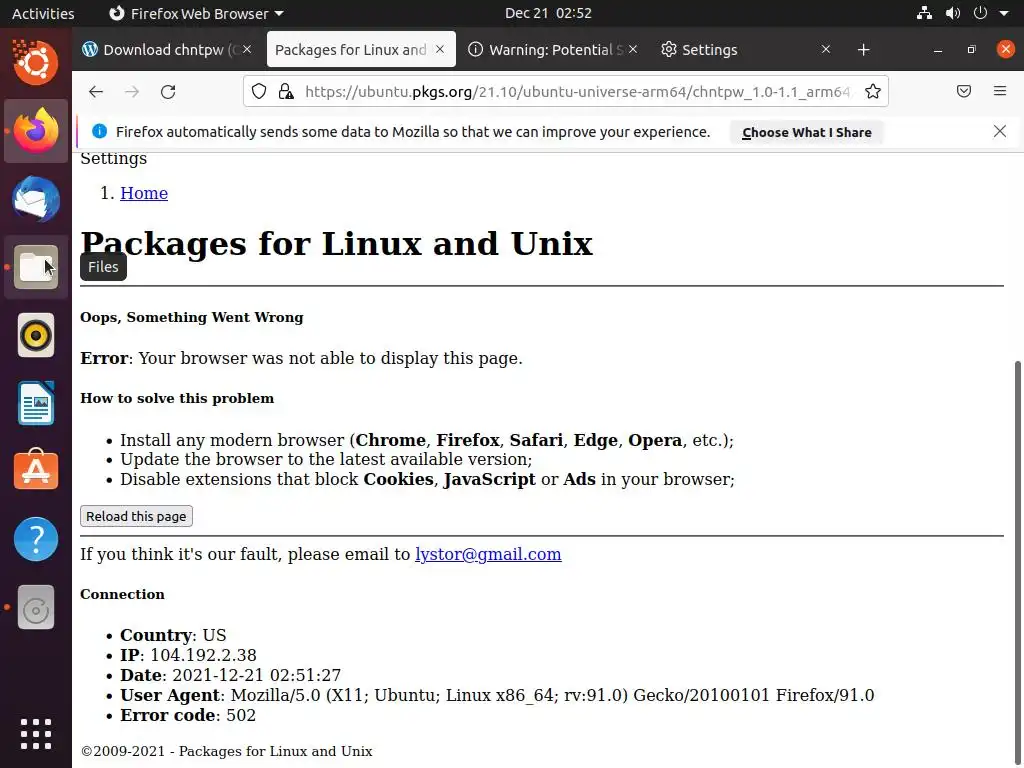This screenshot has width=1024, height=768.
Task: Bookmark this page with the star icon
Action: (x=873, y=92)
